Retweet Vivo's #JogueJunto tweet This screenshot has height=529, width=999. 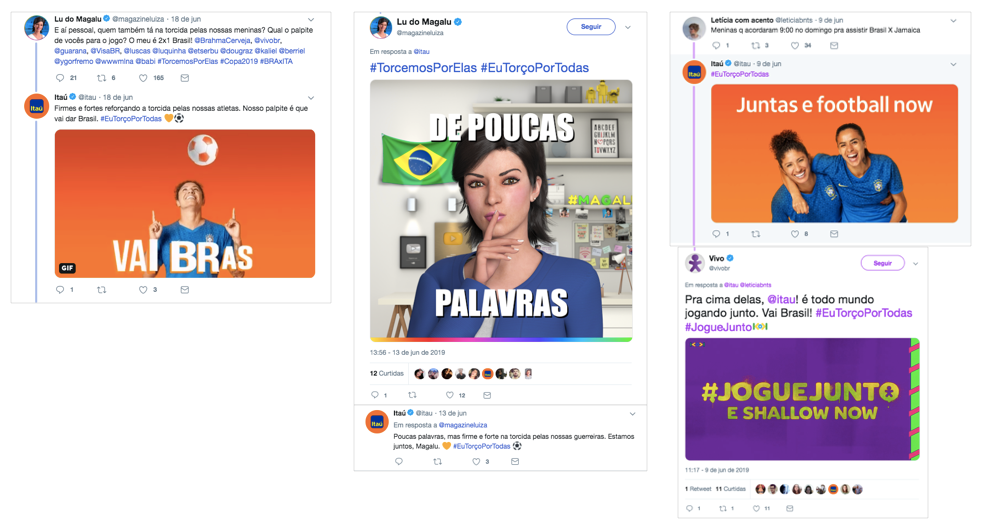click(722, 509)
